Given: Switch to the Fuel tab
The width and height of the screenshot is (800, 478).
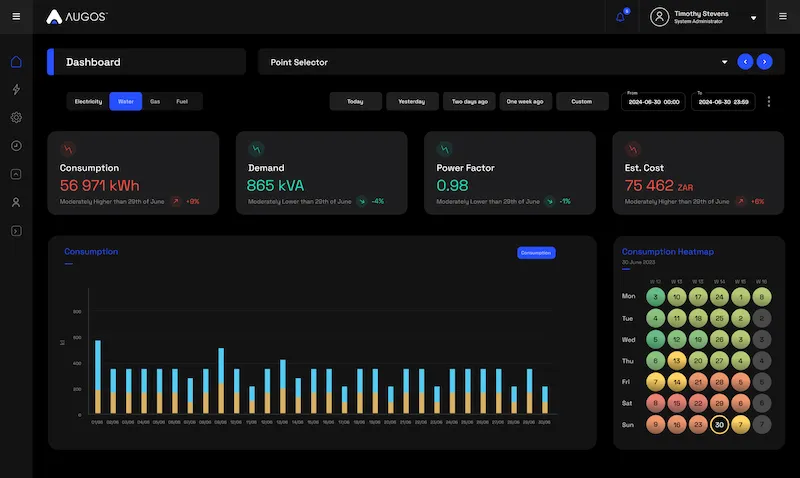Looking at the screenshot, I should [182, 102].
